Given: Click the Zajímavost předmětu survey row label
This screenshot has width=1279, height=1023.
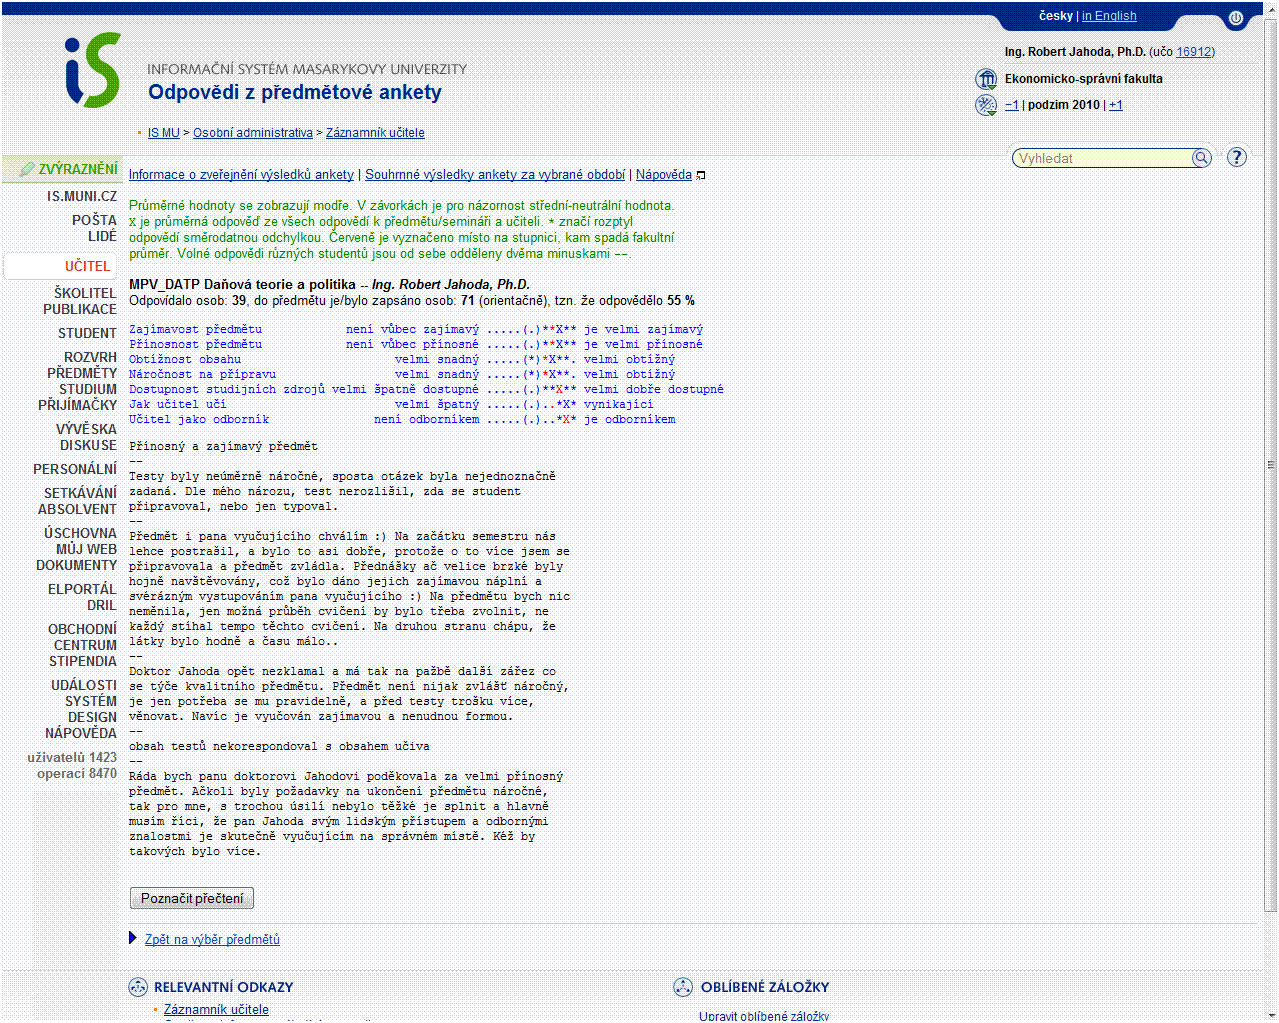Looking at the screenshot, I should pyautogui.click(x=196, y=329).
